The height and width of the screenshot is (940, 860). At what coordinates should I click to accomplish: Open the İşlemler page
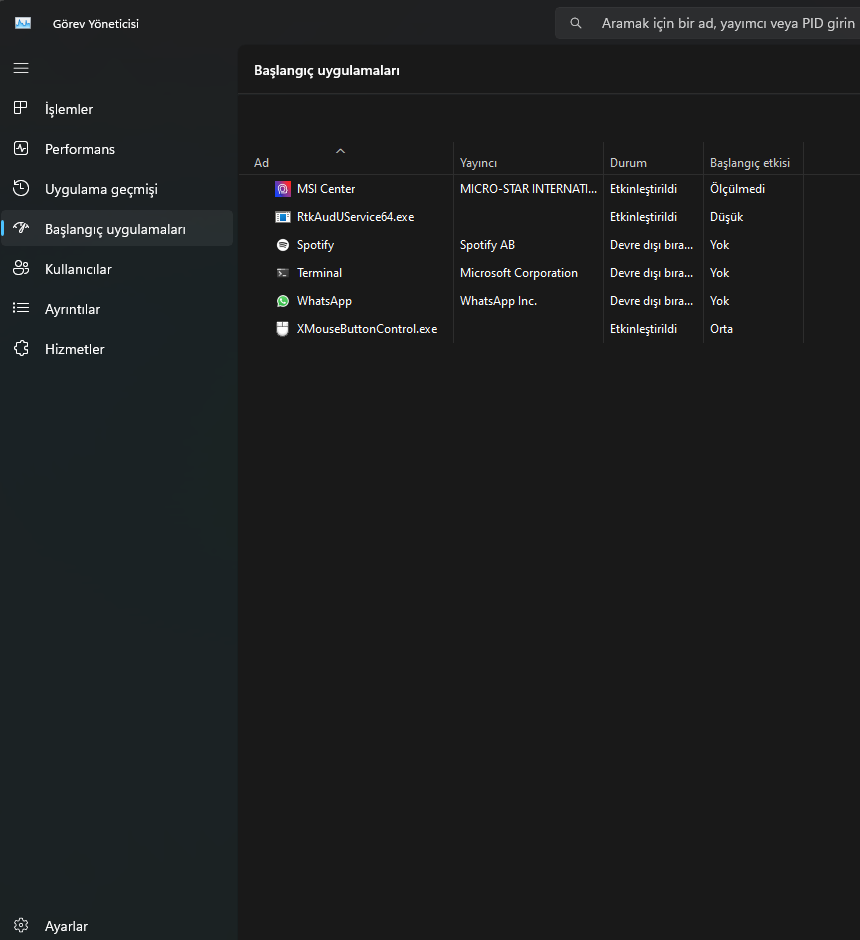click(x=69, y=109)
